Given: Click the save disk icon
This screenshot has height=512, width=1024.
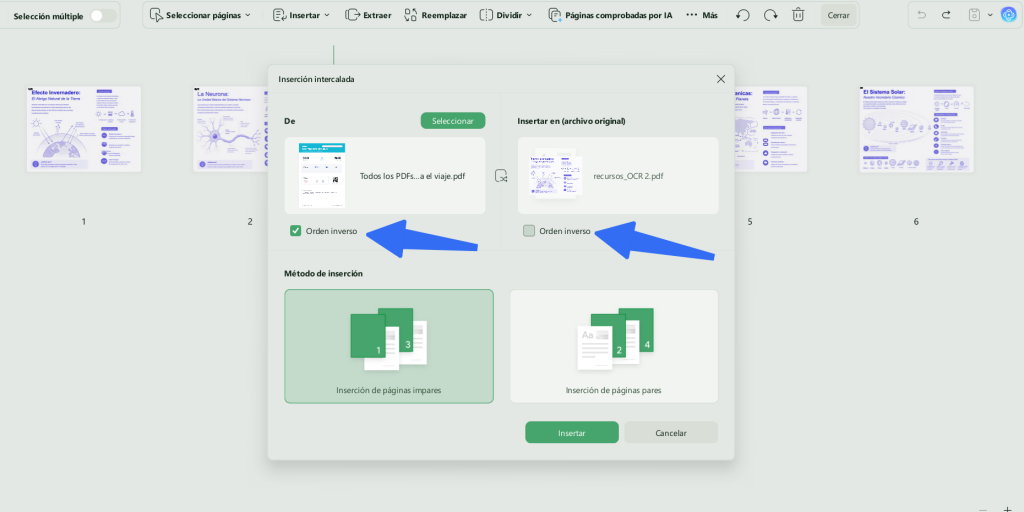Looking at the screenshot, I should pyautogui.click(x=974, y=15).
